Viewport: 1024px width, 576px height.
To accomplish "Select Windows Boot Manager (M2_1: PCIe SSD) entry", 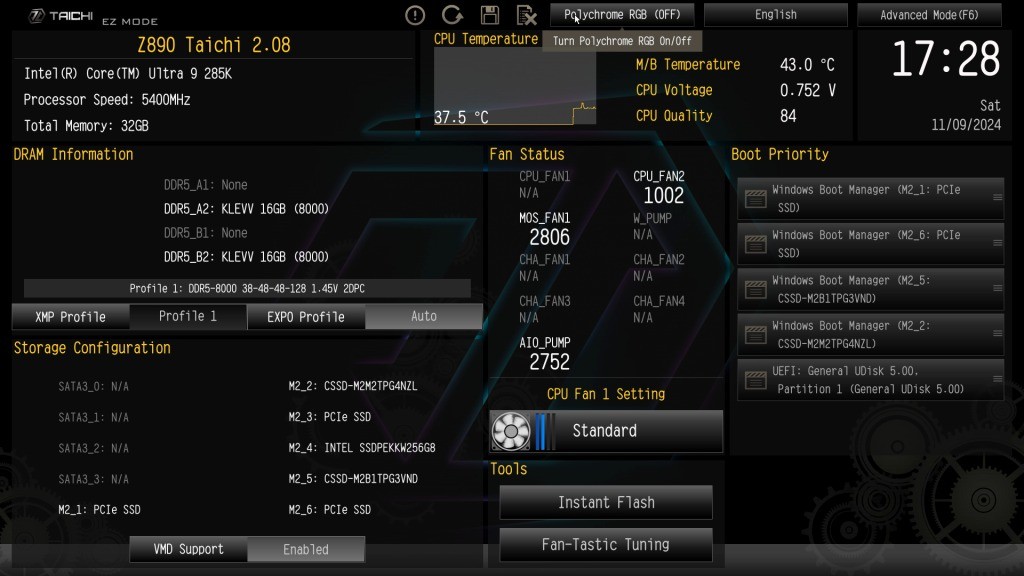I will (871, 199).
